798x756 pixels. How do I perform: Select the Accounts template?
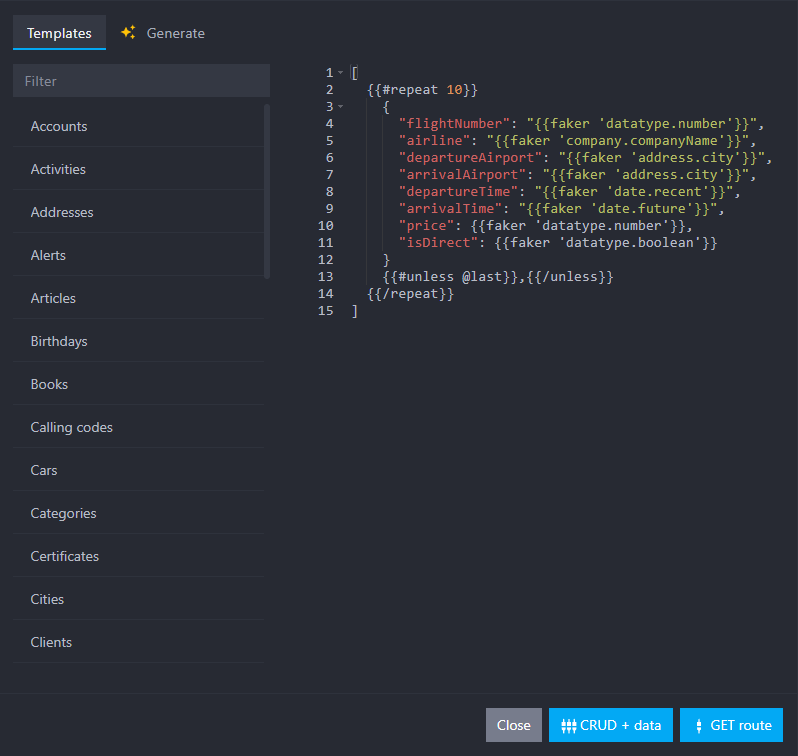point(59,126)
